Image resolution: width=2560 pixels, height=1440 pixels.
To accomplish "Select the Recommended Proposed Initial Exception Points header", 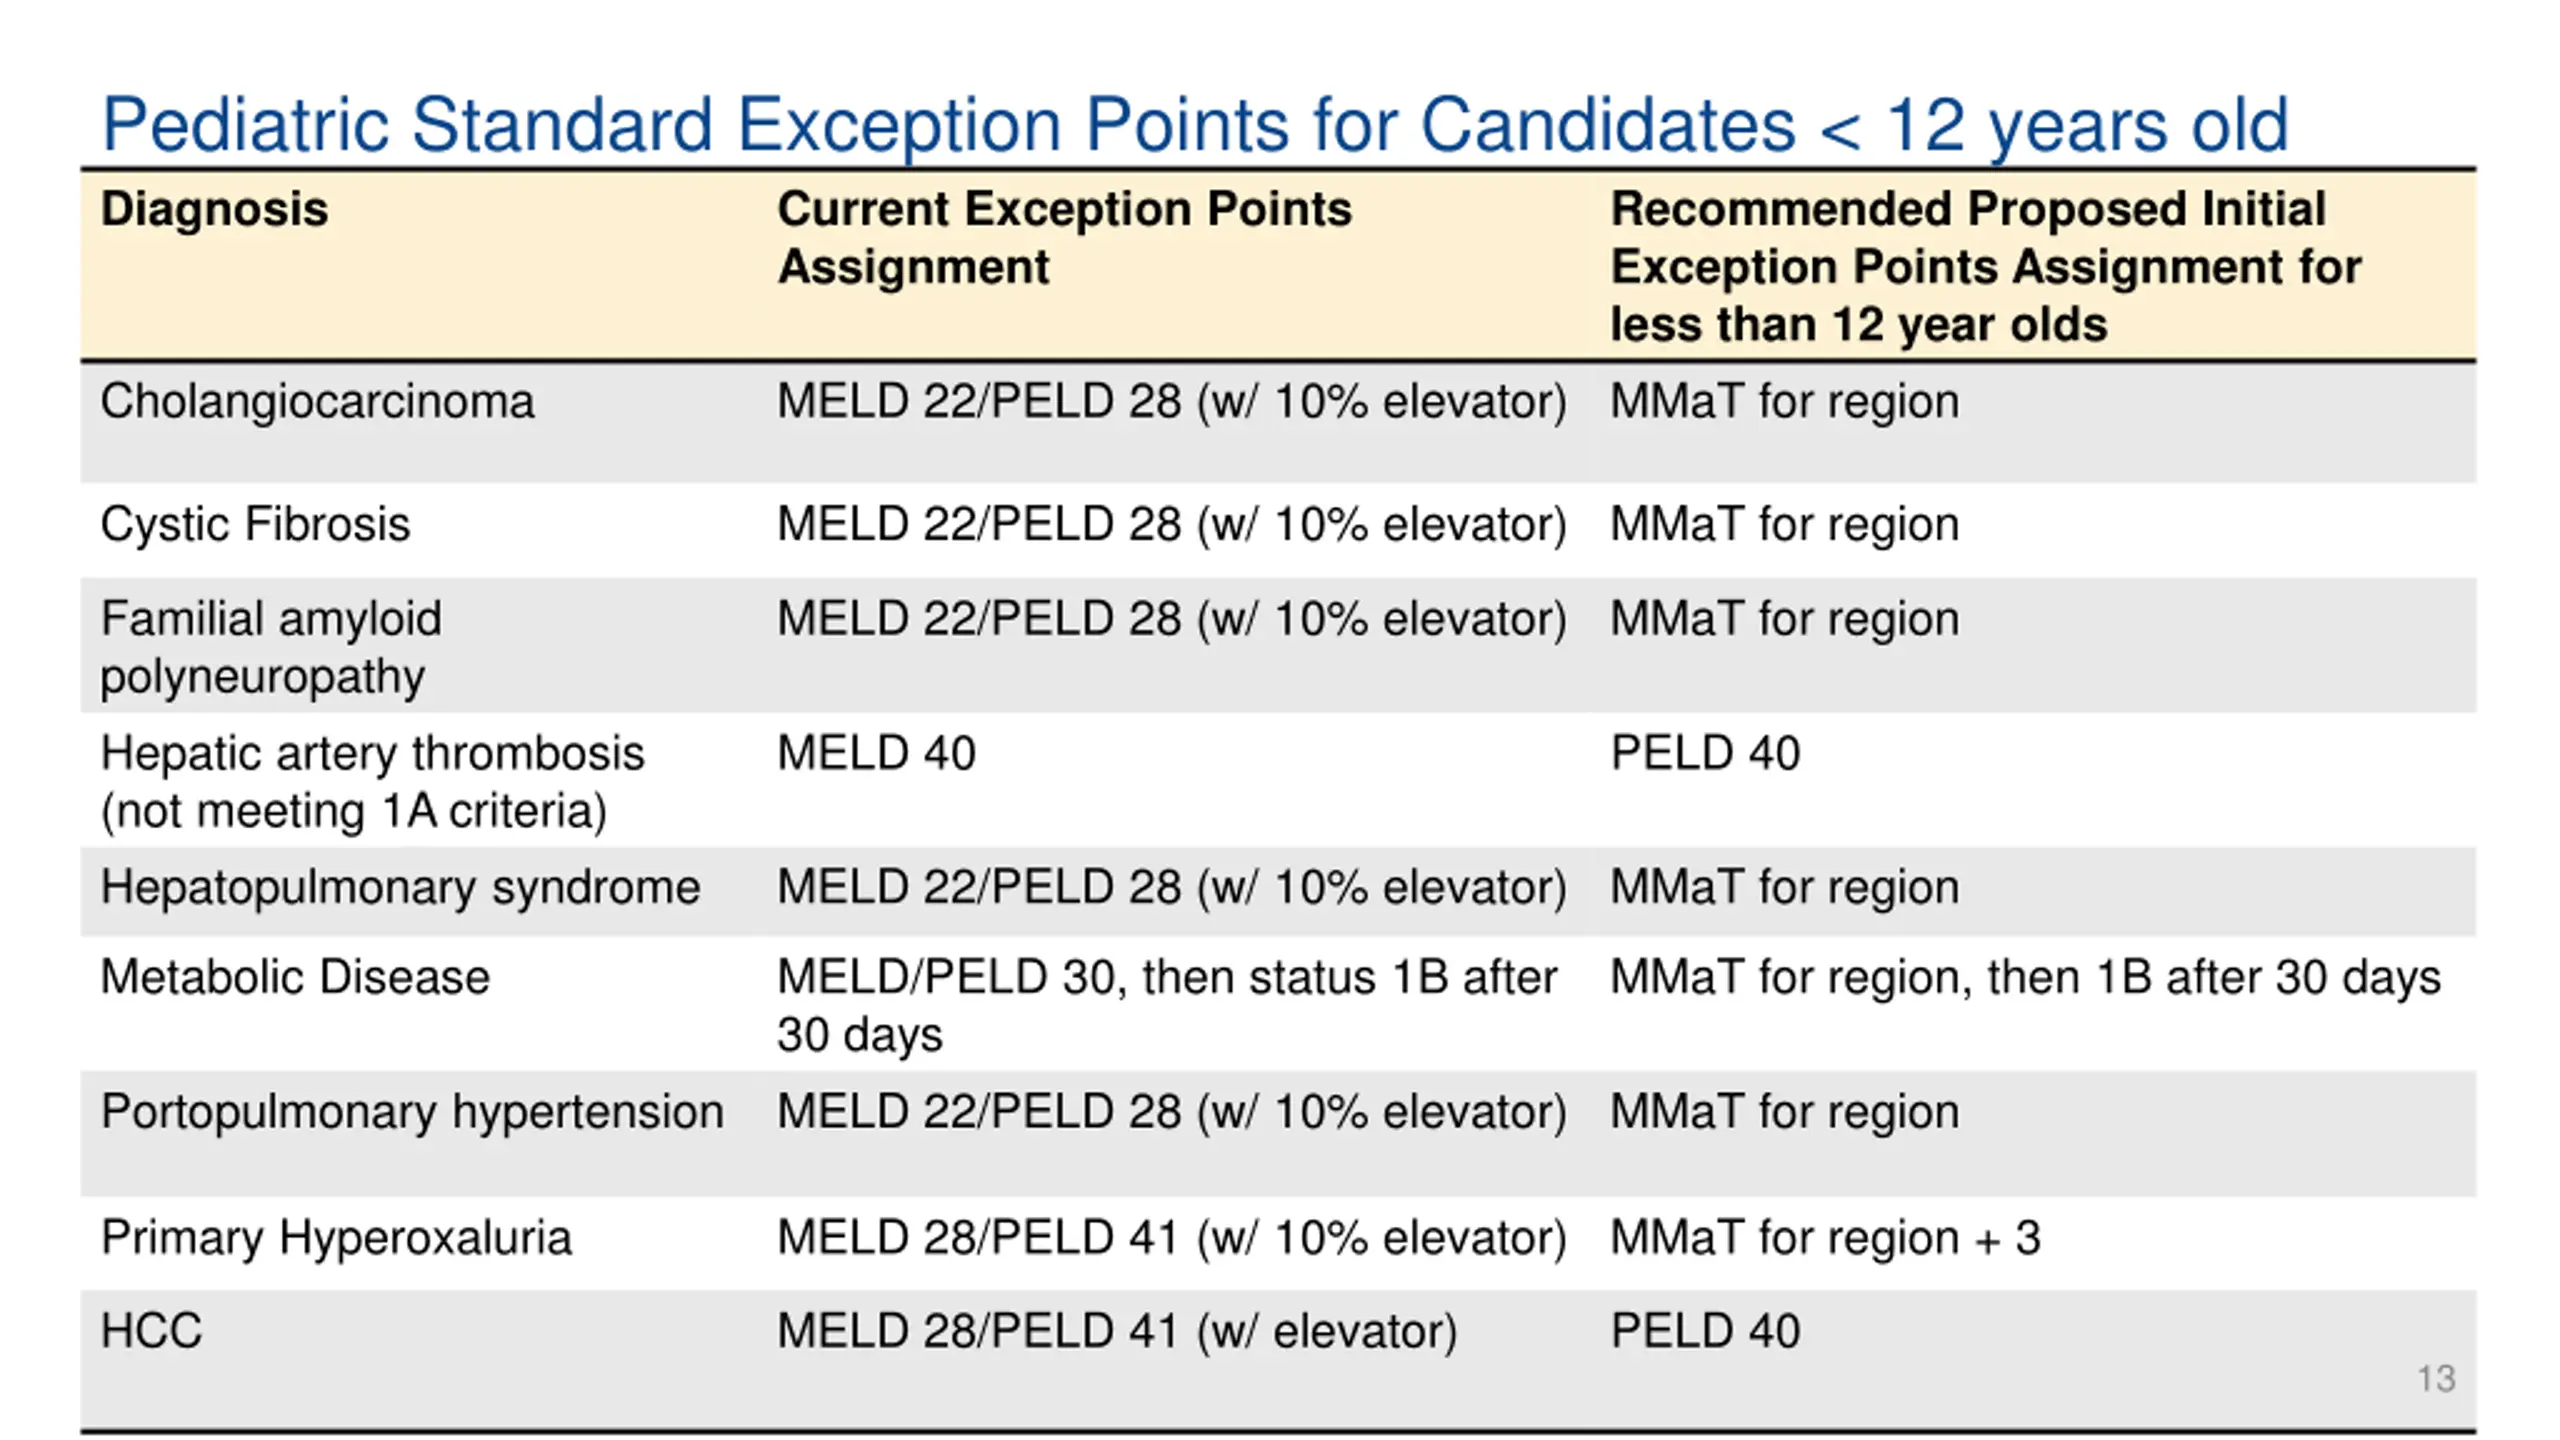I will click(1985, 267).
